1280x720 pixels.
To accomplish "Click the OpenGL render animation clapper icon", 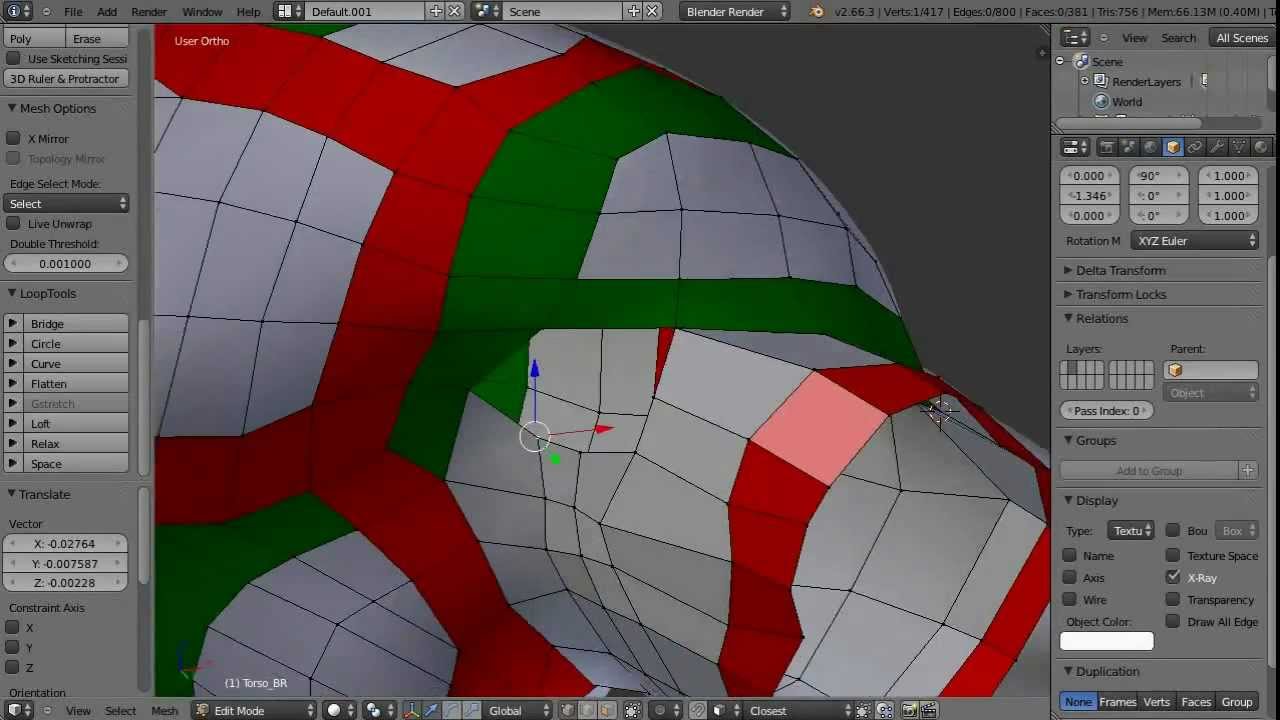I will [929, 710].
